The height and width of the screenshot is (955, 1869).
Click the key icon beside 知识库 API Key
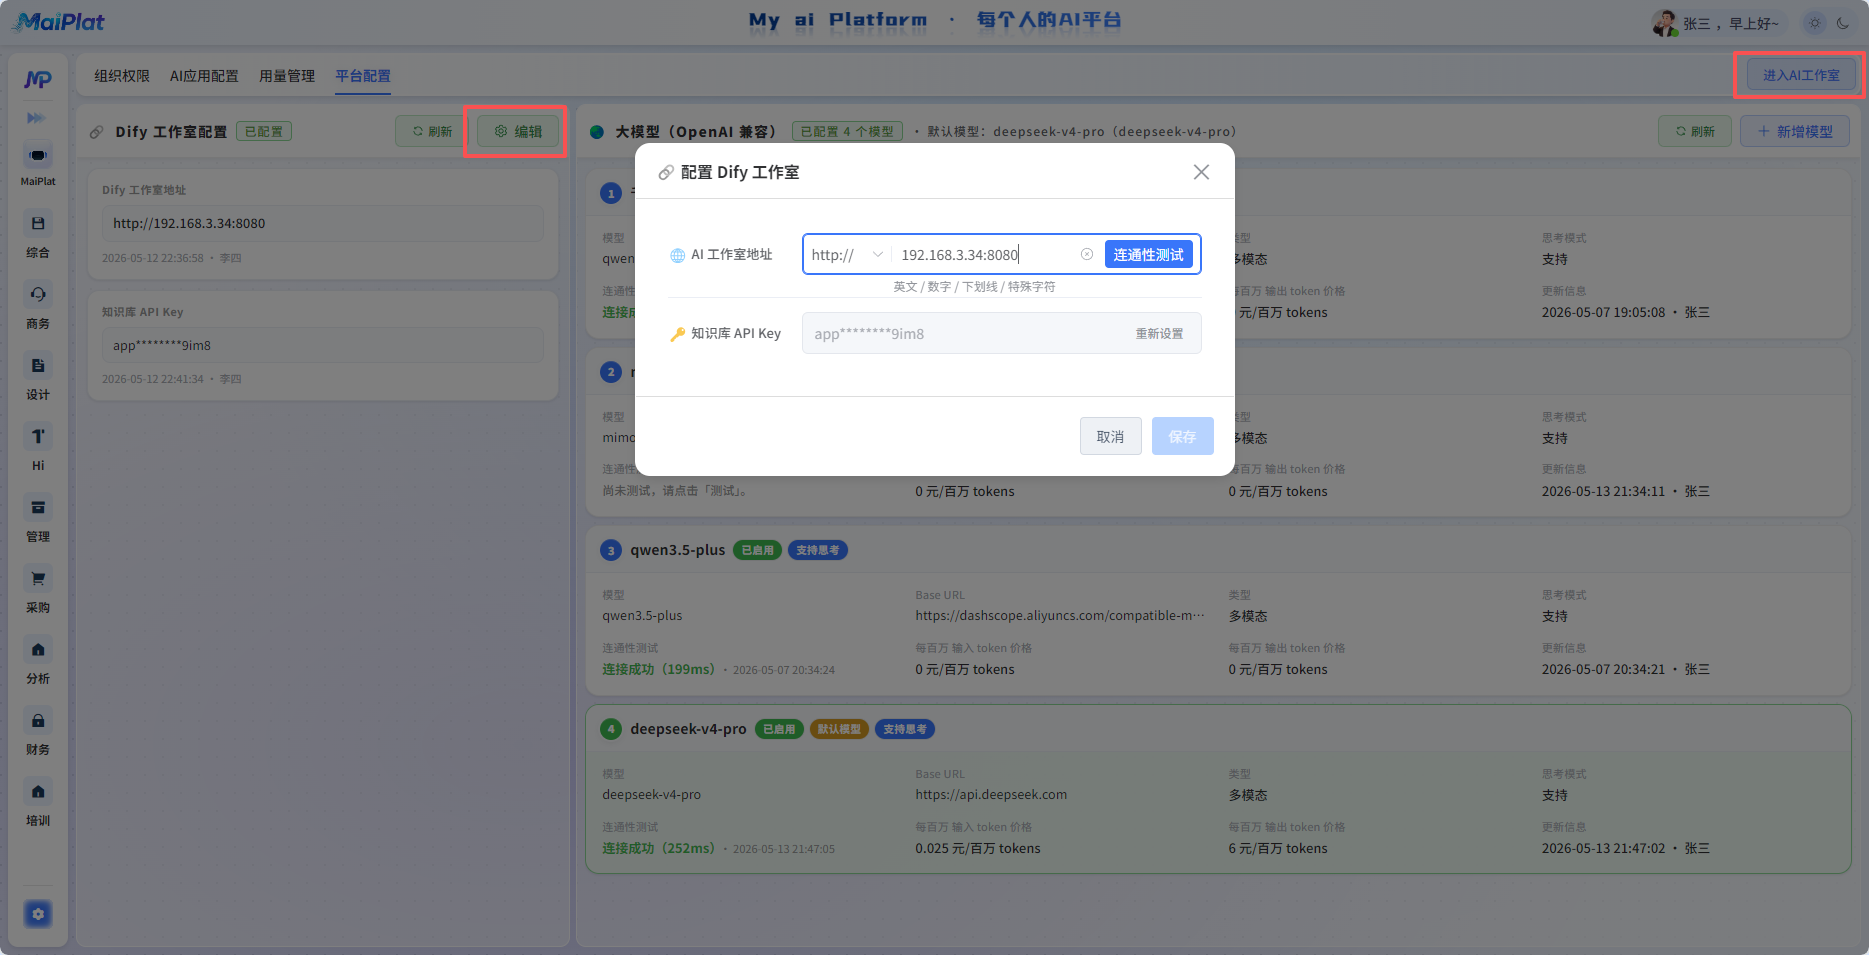[x=678, y=334]
